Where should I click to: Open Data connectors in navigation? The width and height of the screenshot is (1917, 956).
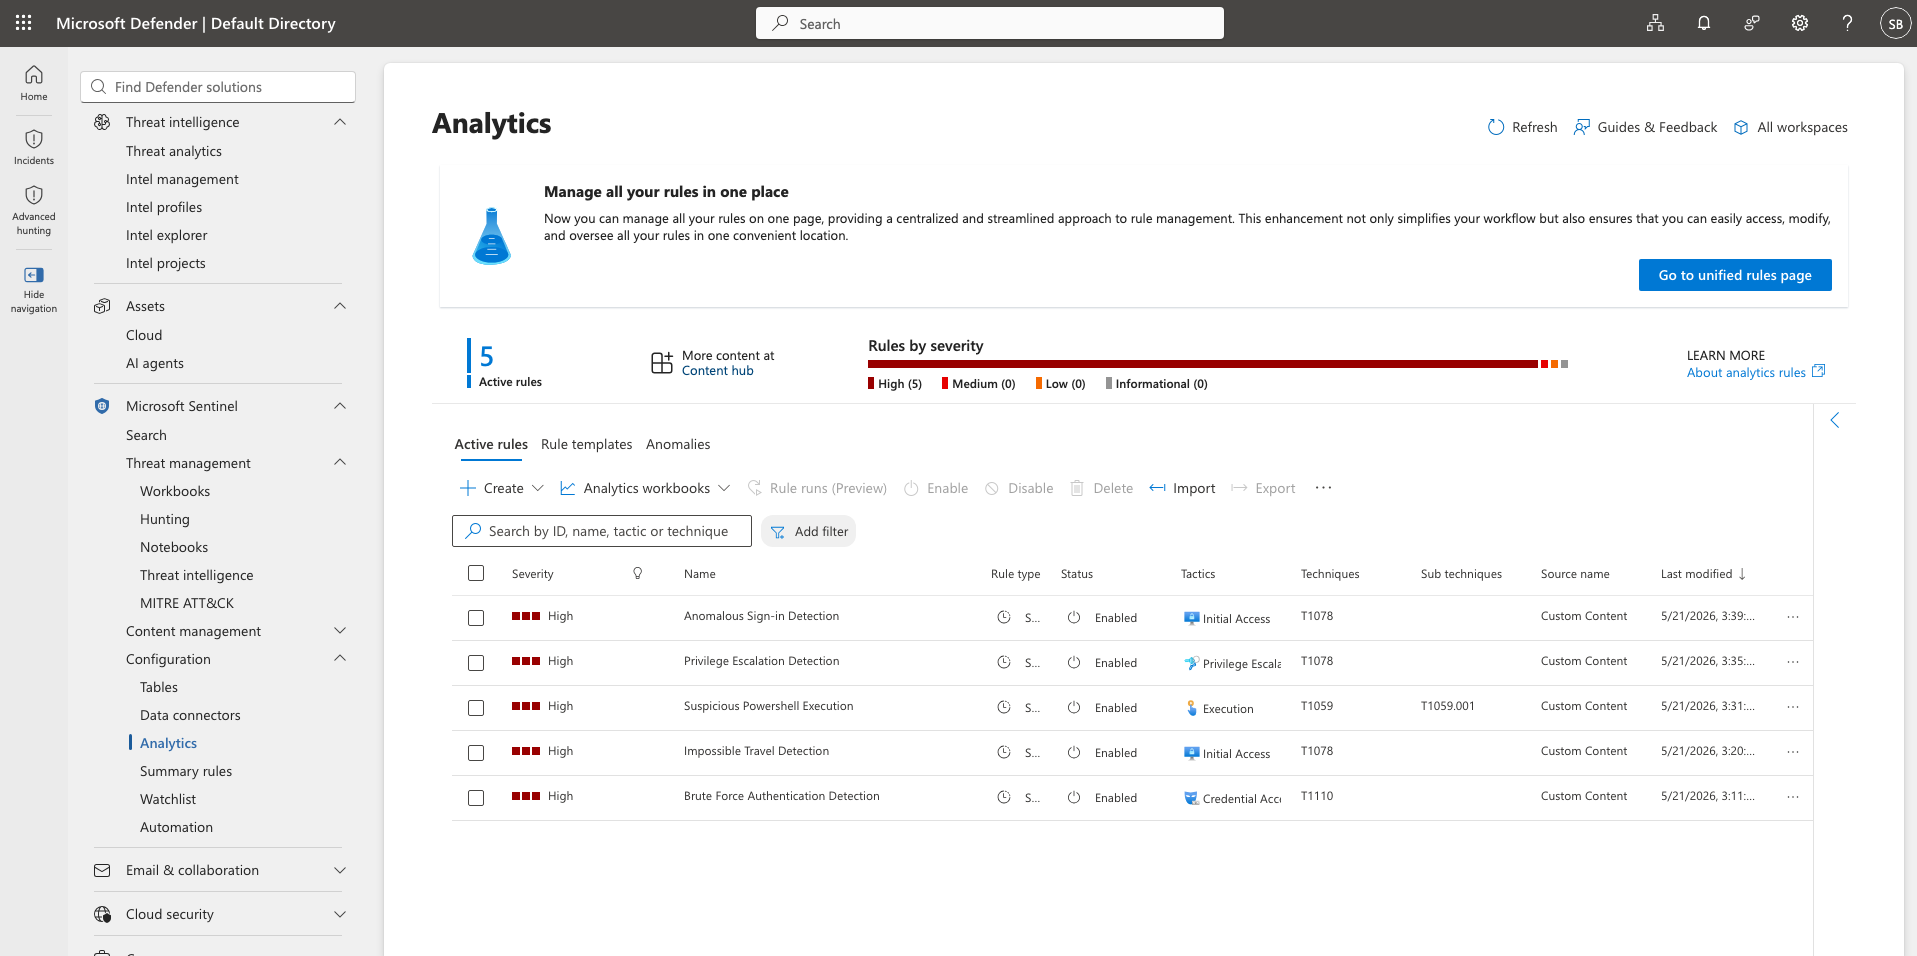point(190,715)
